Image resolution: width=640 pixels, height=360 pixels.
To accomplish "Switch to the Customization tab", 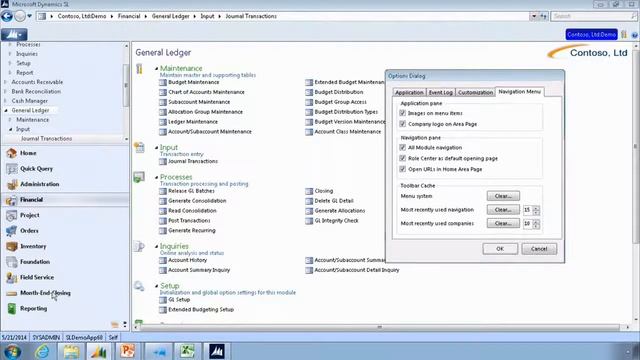I will (475, 93).
